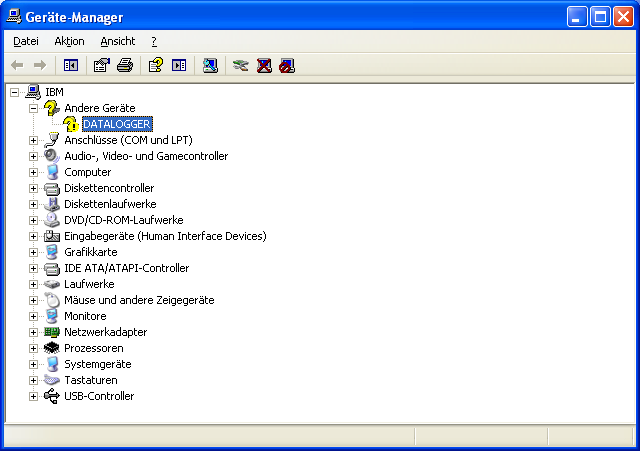
Task: Click the Geräte-Manager title bar icon
Action: 14,17
